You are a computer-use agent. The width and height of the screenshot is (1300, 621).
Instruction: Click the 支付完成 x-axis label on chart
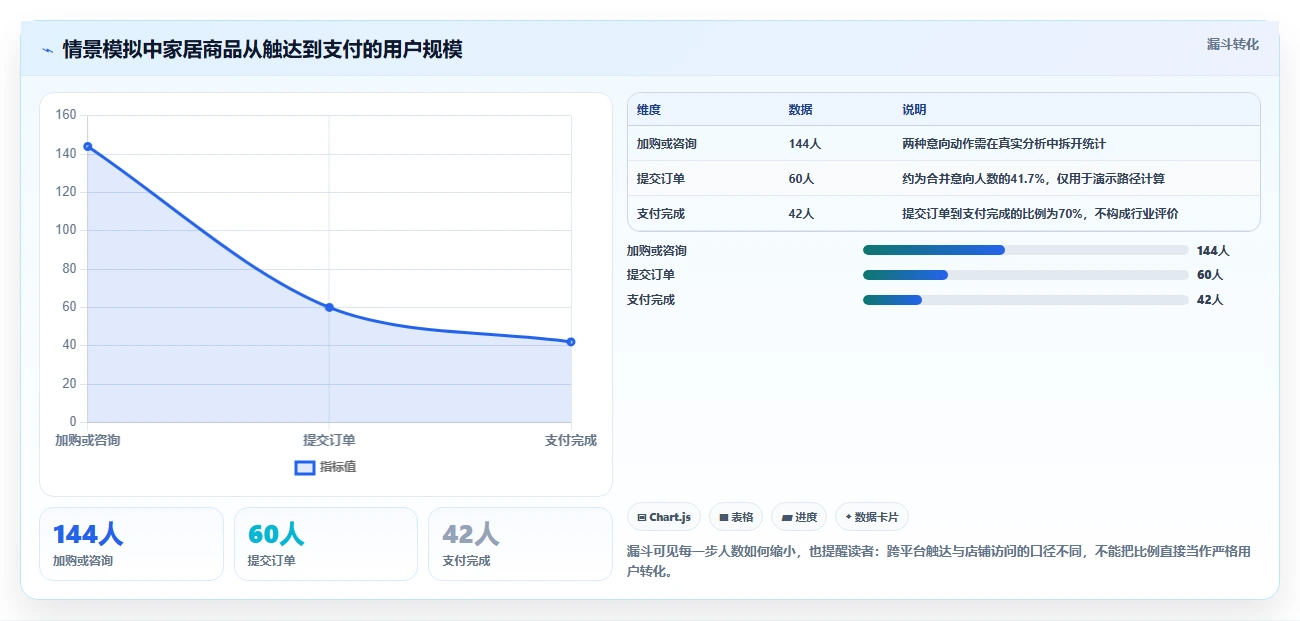(x=571, y=440)
